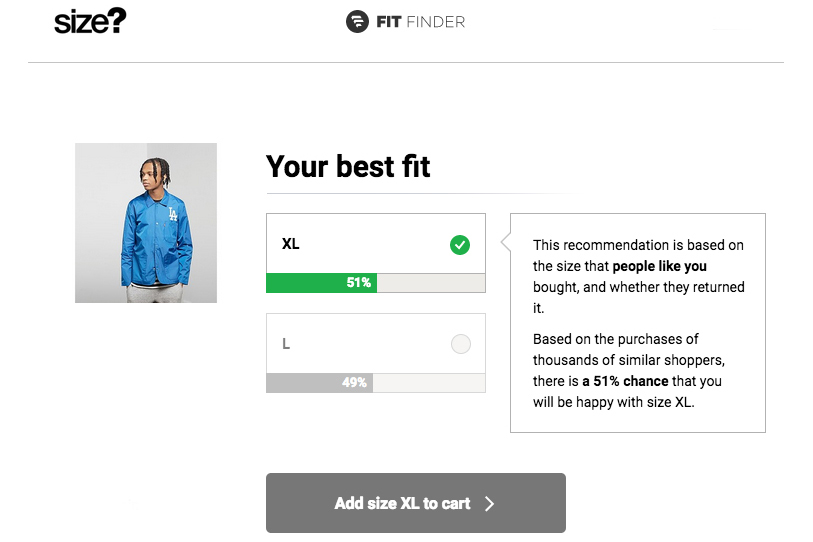
Task: Click the '51%' percentage label
Action: [359, 283]
